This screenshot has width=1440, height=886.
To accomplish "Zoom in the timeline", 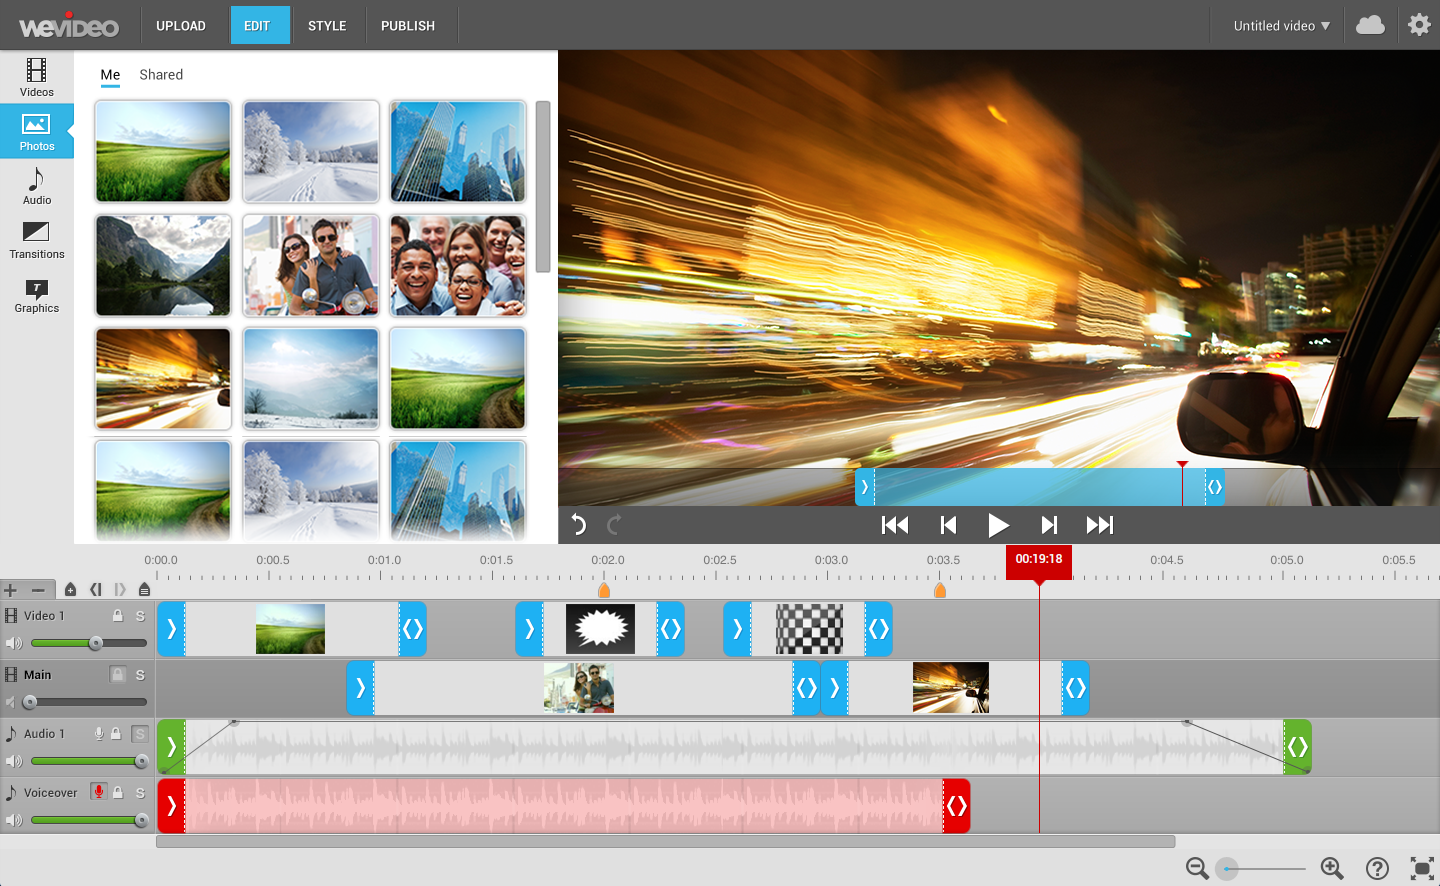I will [1332, 868].
